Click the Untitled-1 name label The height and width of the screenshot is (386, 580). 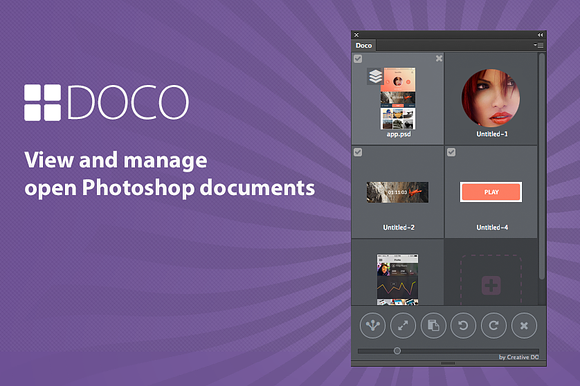point(492,134)
